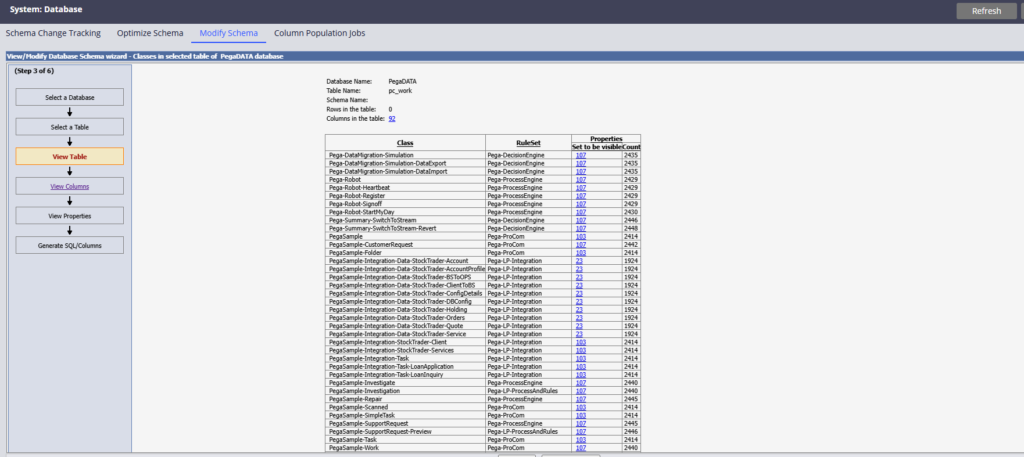Click Pega-LP-ProcessAndRules in PegaSample-Investigation row

tap(522, 390)
